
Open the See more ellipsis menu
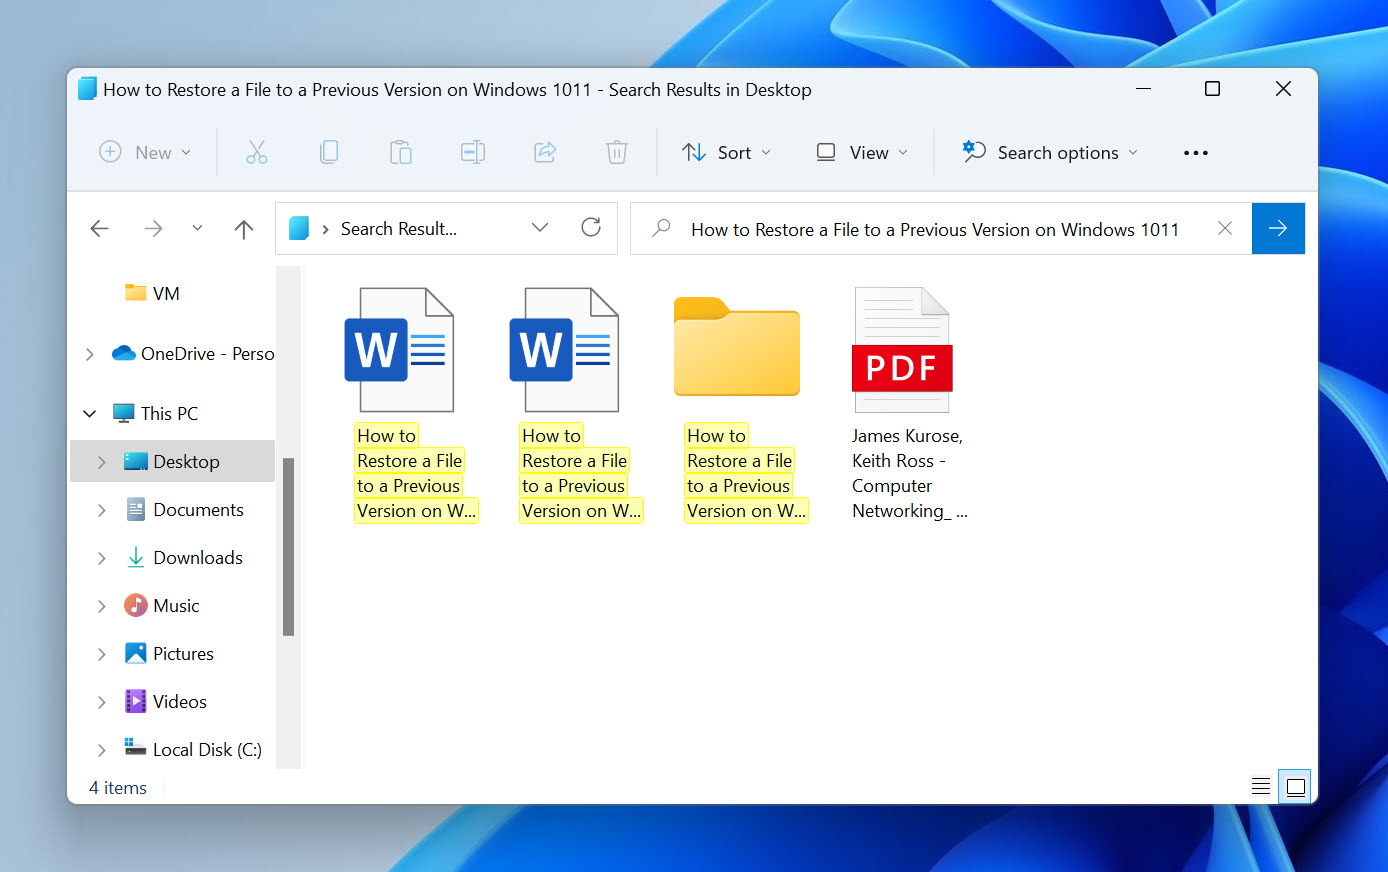pos(1195,152)
